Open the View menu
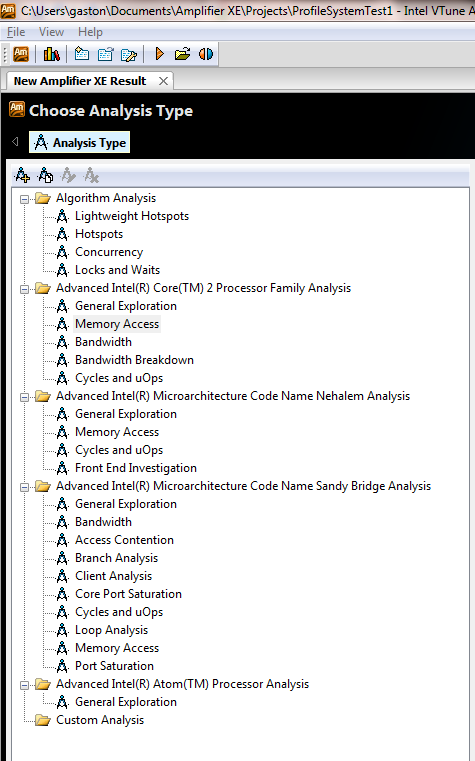 [x=51, y=32]
